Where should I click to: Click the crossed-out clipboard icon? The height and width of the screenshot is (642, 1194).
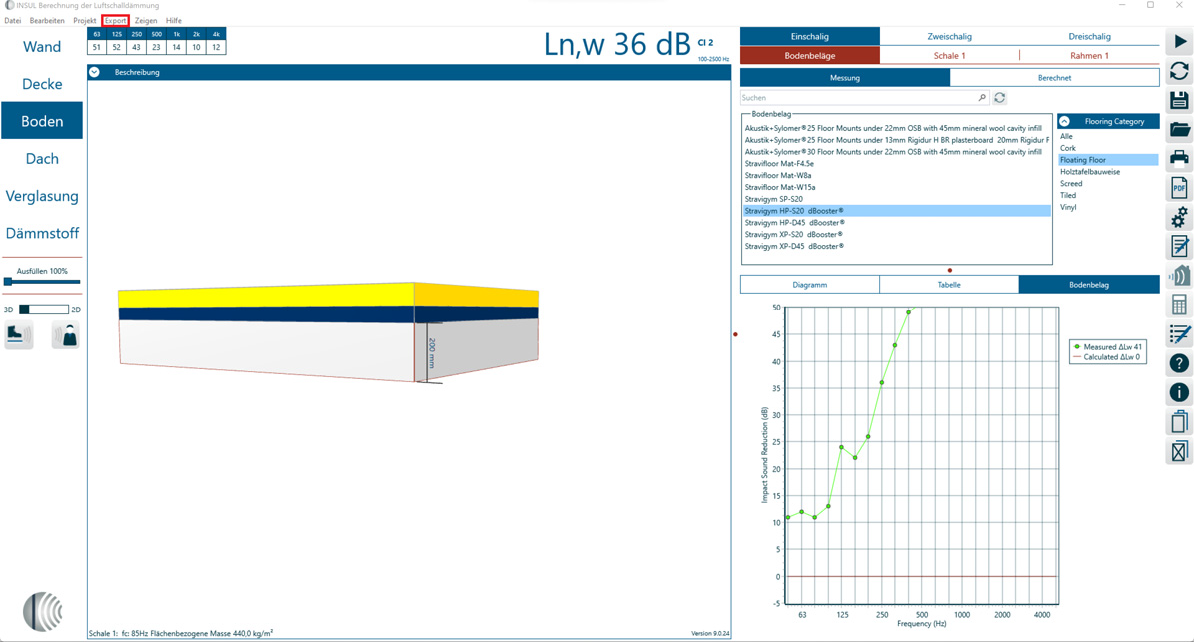tap(1179, 451)
